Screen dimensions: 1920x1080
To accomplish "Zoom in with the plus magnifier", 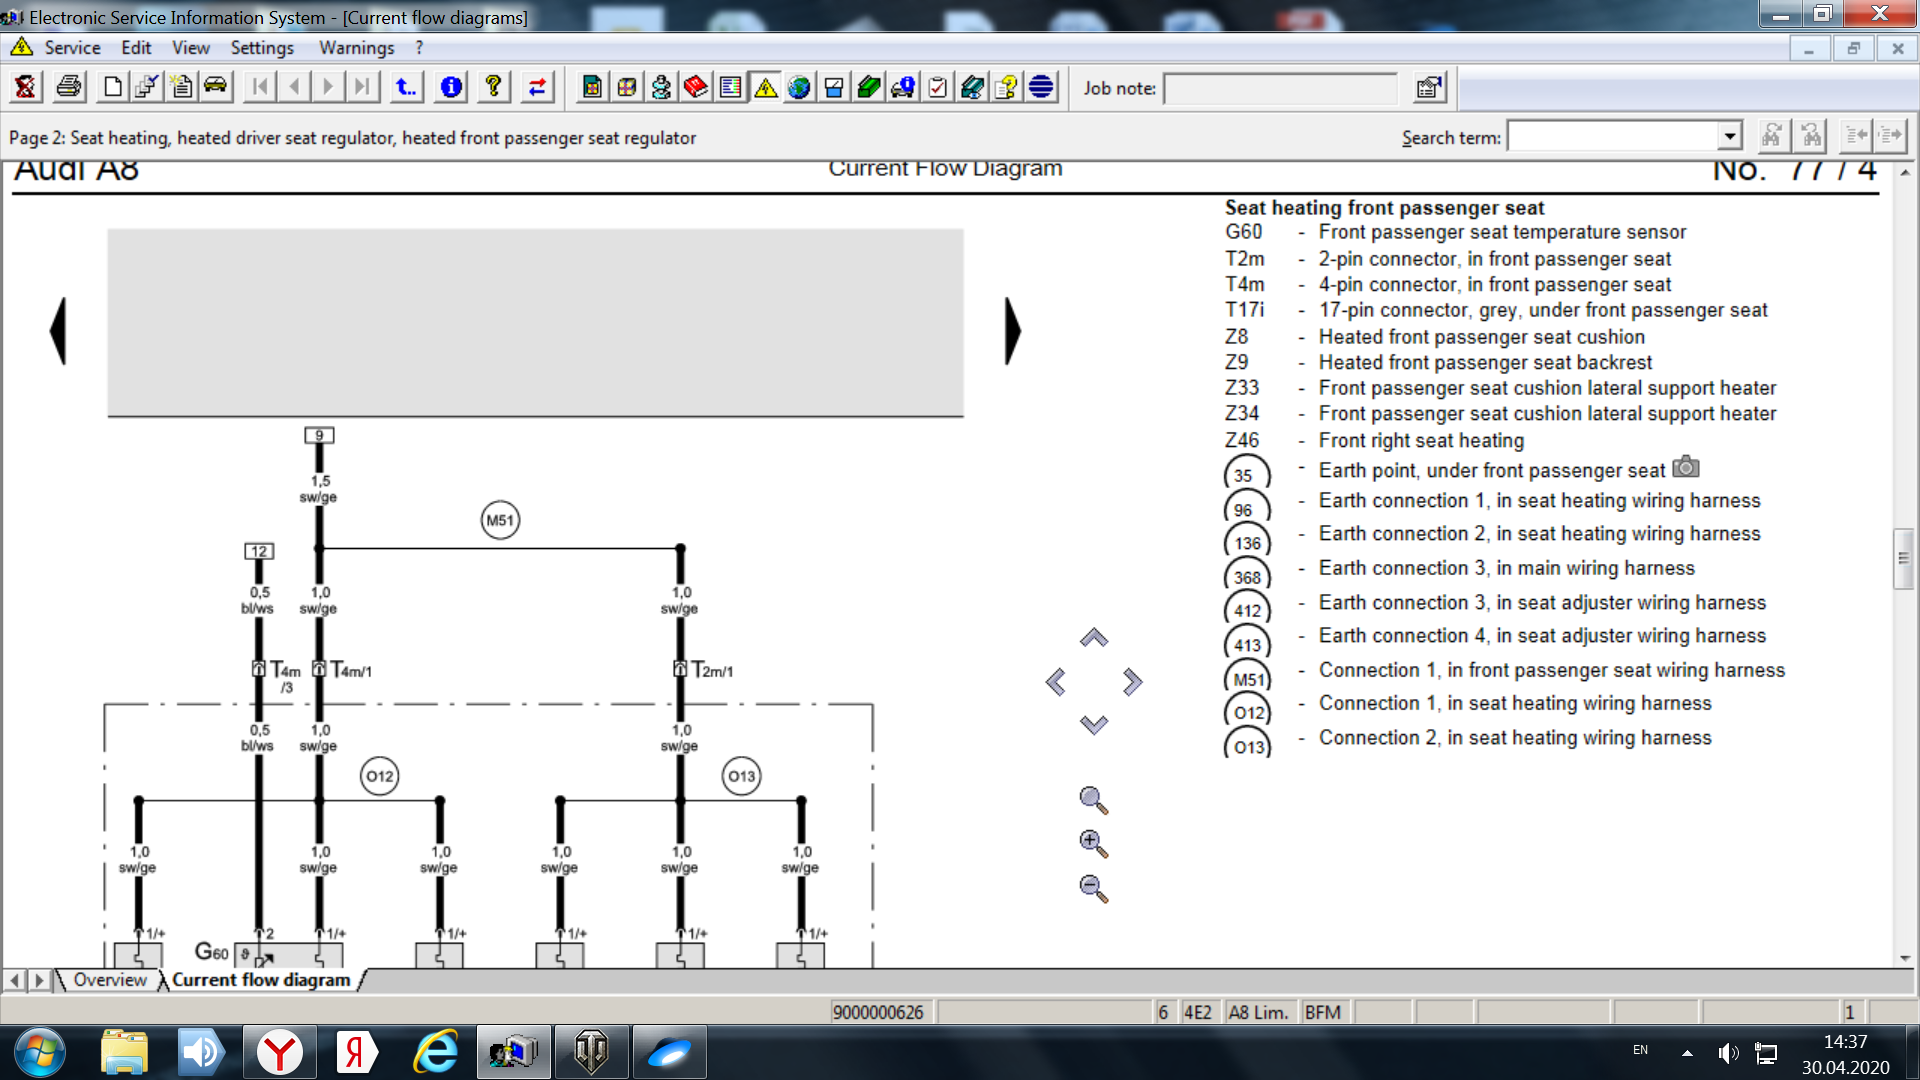I will (x=1094, y=844).
